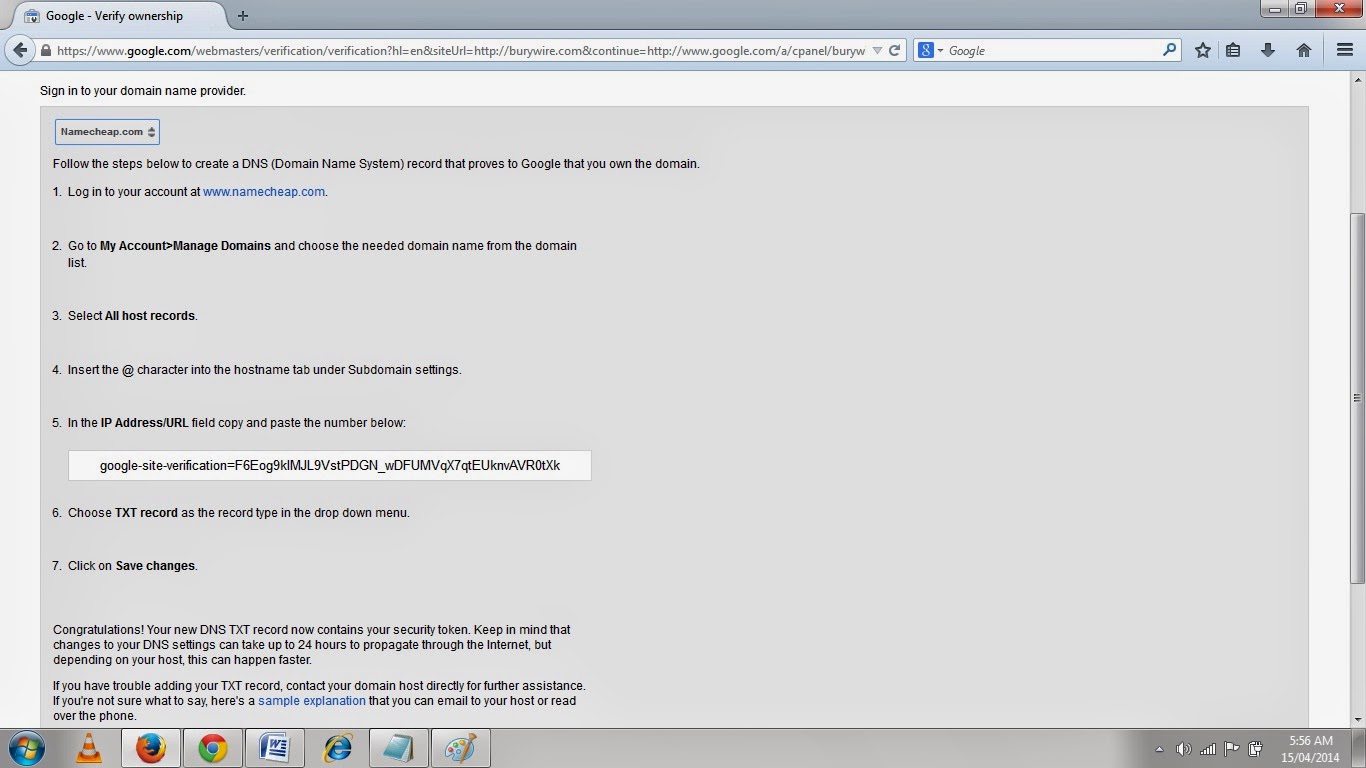Image resolution: width=1366 pixels, height=768 pixels.
Task: Open the Google search engine selector
Action: point(930,50)
